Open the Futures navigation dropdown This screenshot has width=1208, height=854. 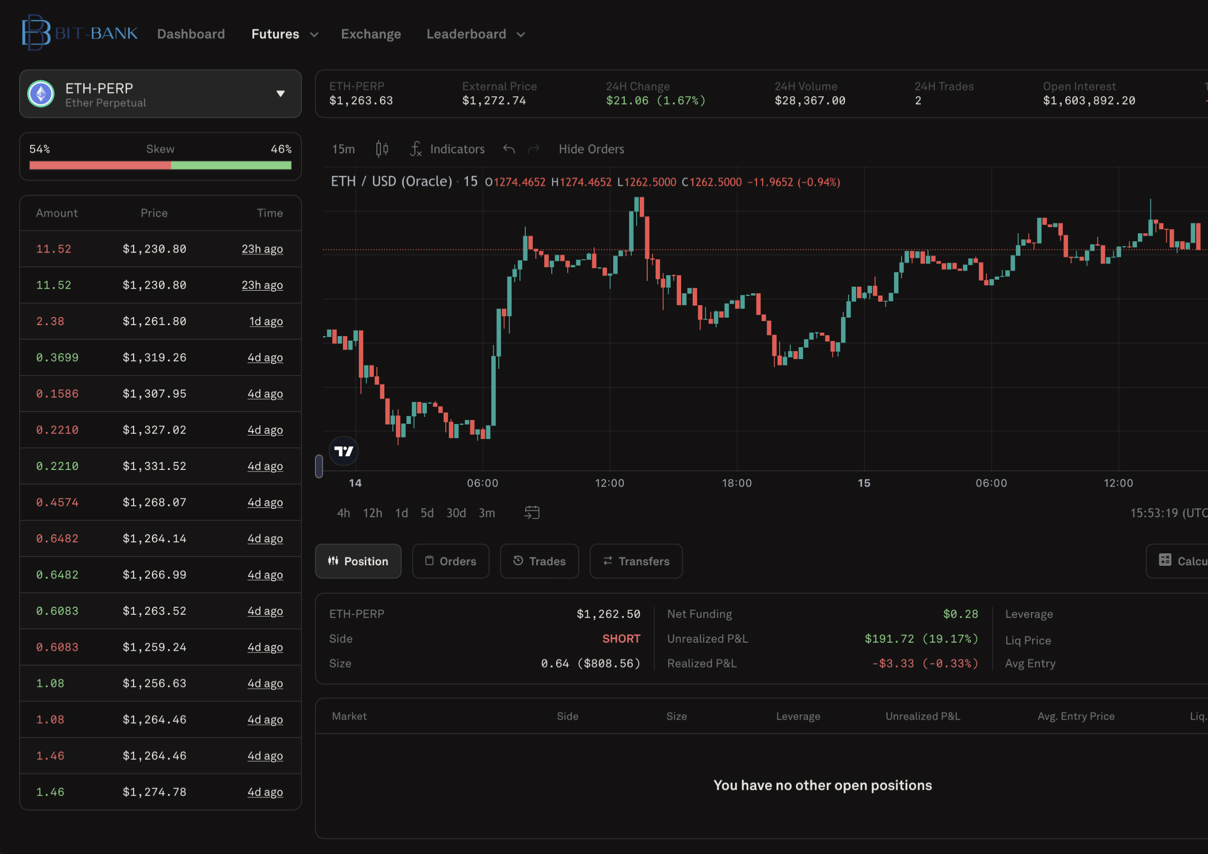click(x=284, y=33)
